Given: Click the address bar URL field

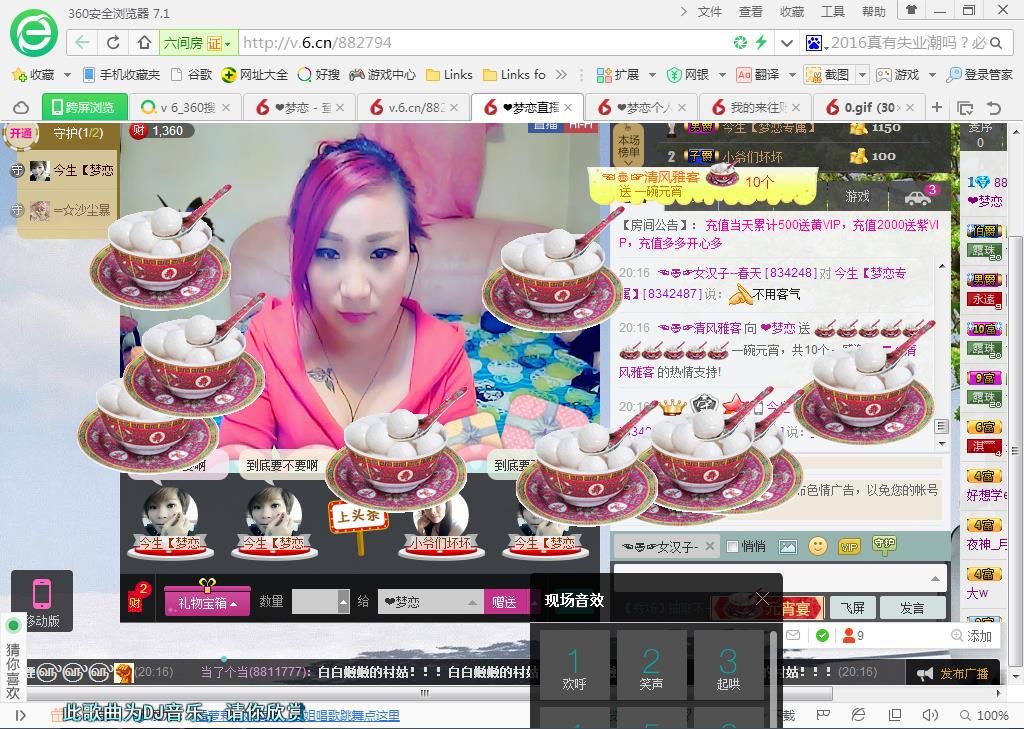Looking at the screenshot, I should click(483, 42).
